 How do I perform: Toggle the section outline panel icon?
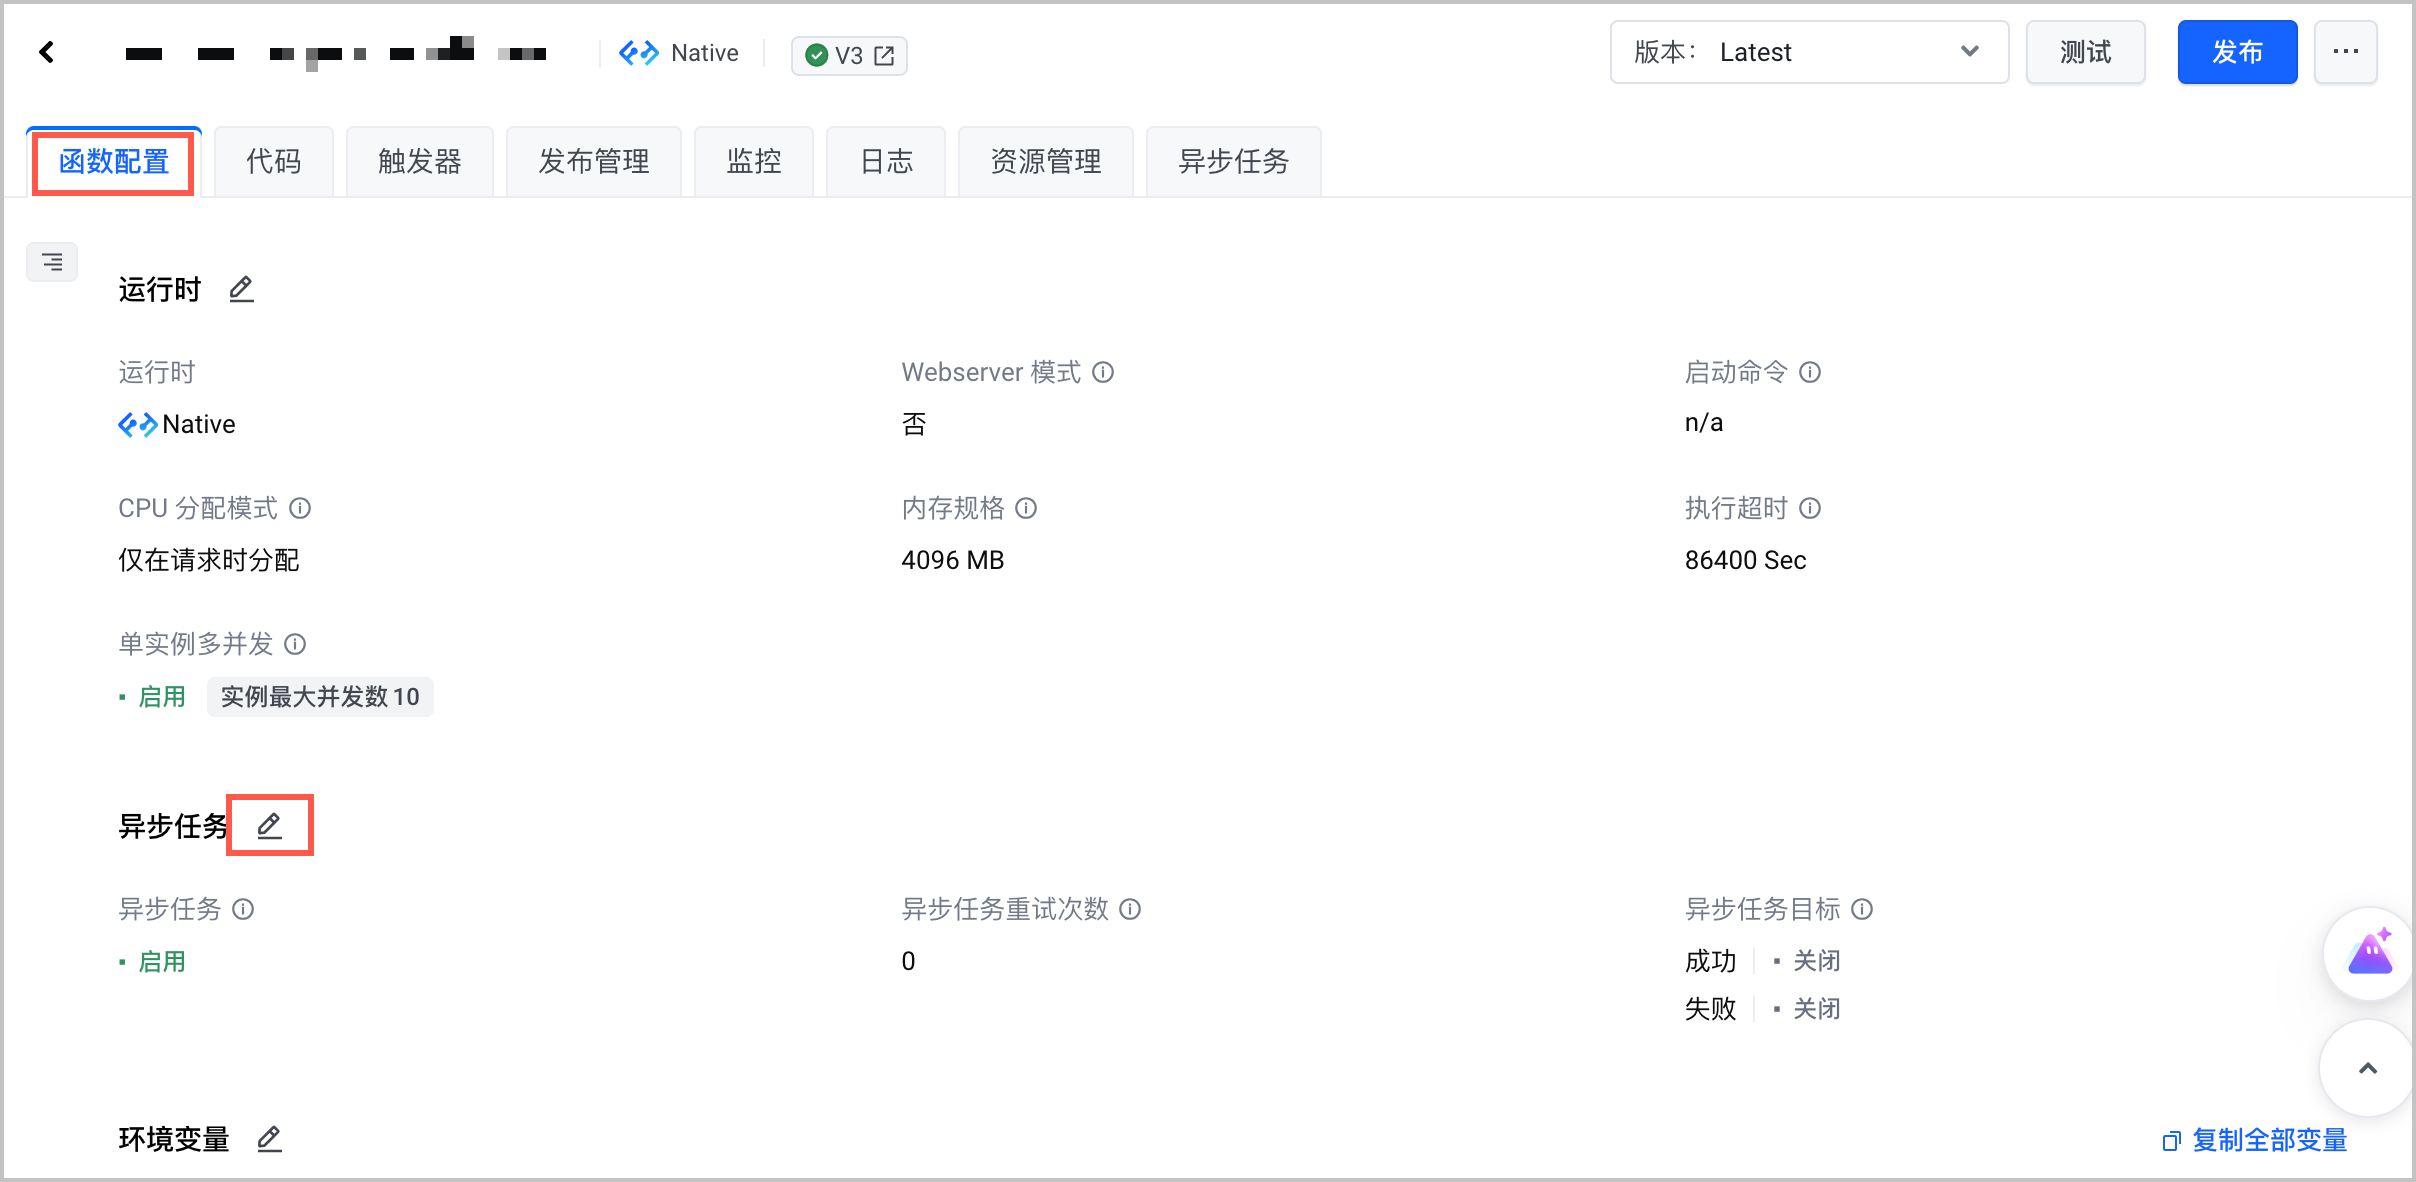(52, 262)
